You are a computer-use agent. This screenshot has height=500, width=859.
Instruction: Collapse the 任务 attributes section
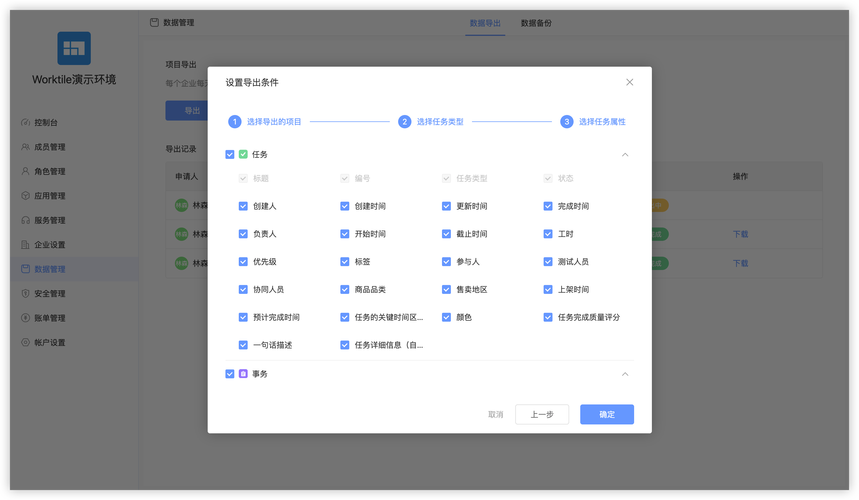click(x=625, y=154)
